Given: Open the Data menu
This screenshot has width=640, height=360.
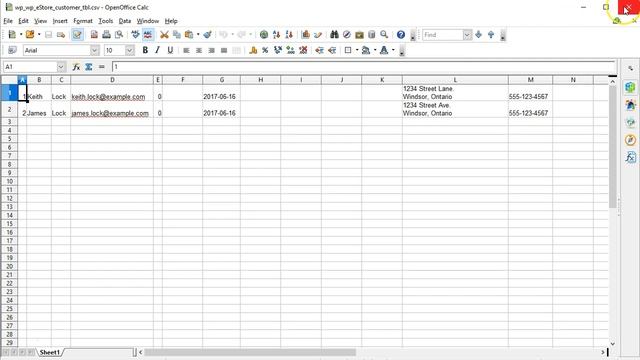Looking at the screenshot, I should pos(125,21).
